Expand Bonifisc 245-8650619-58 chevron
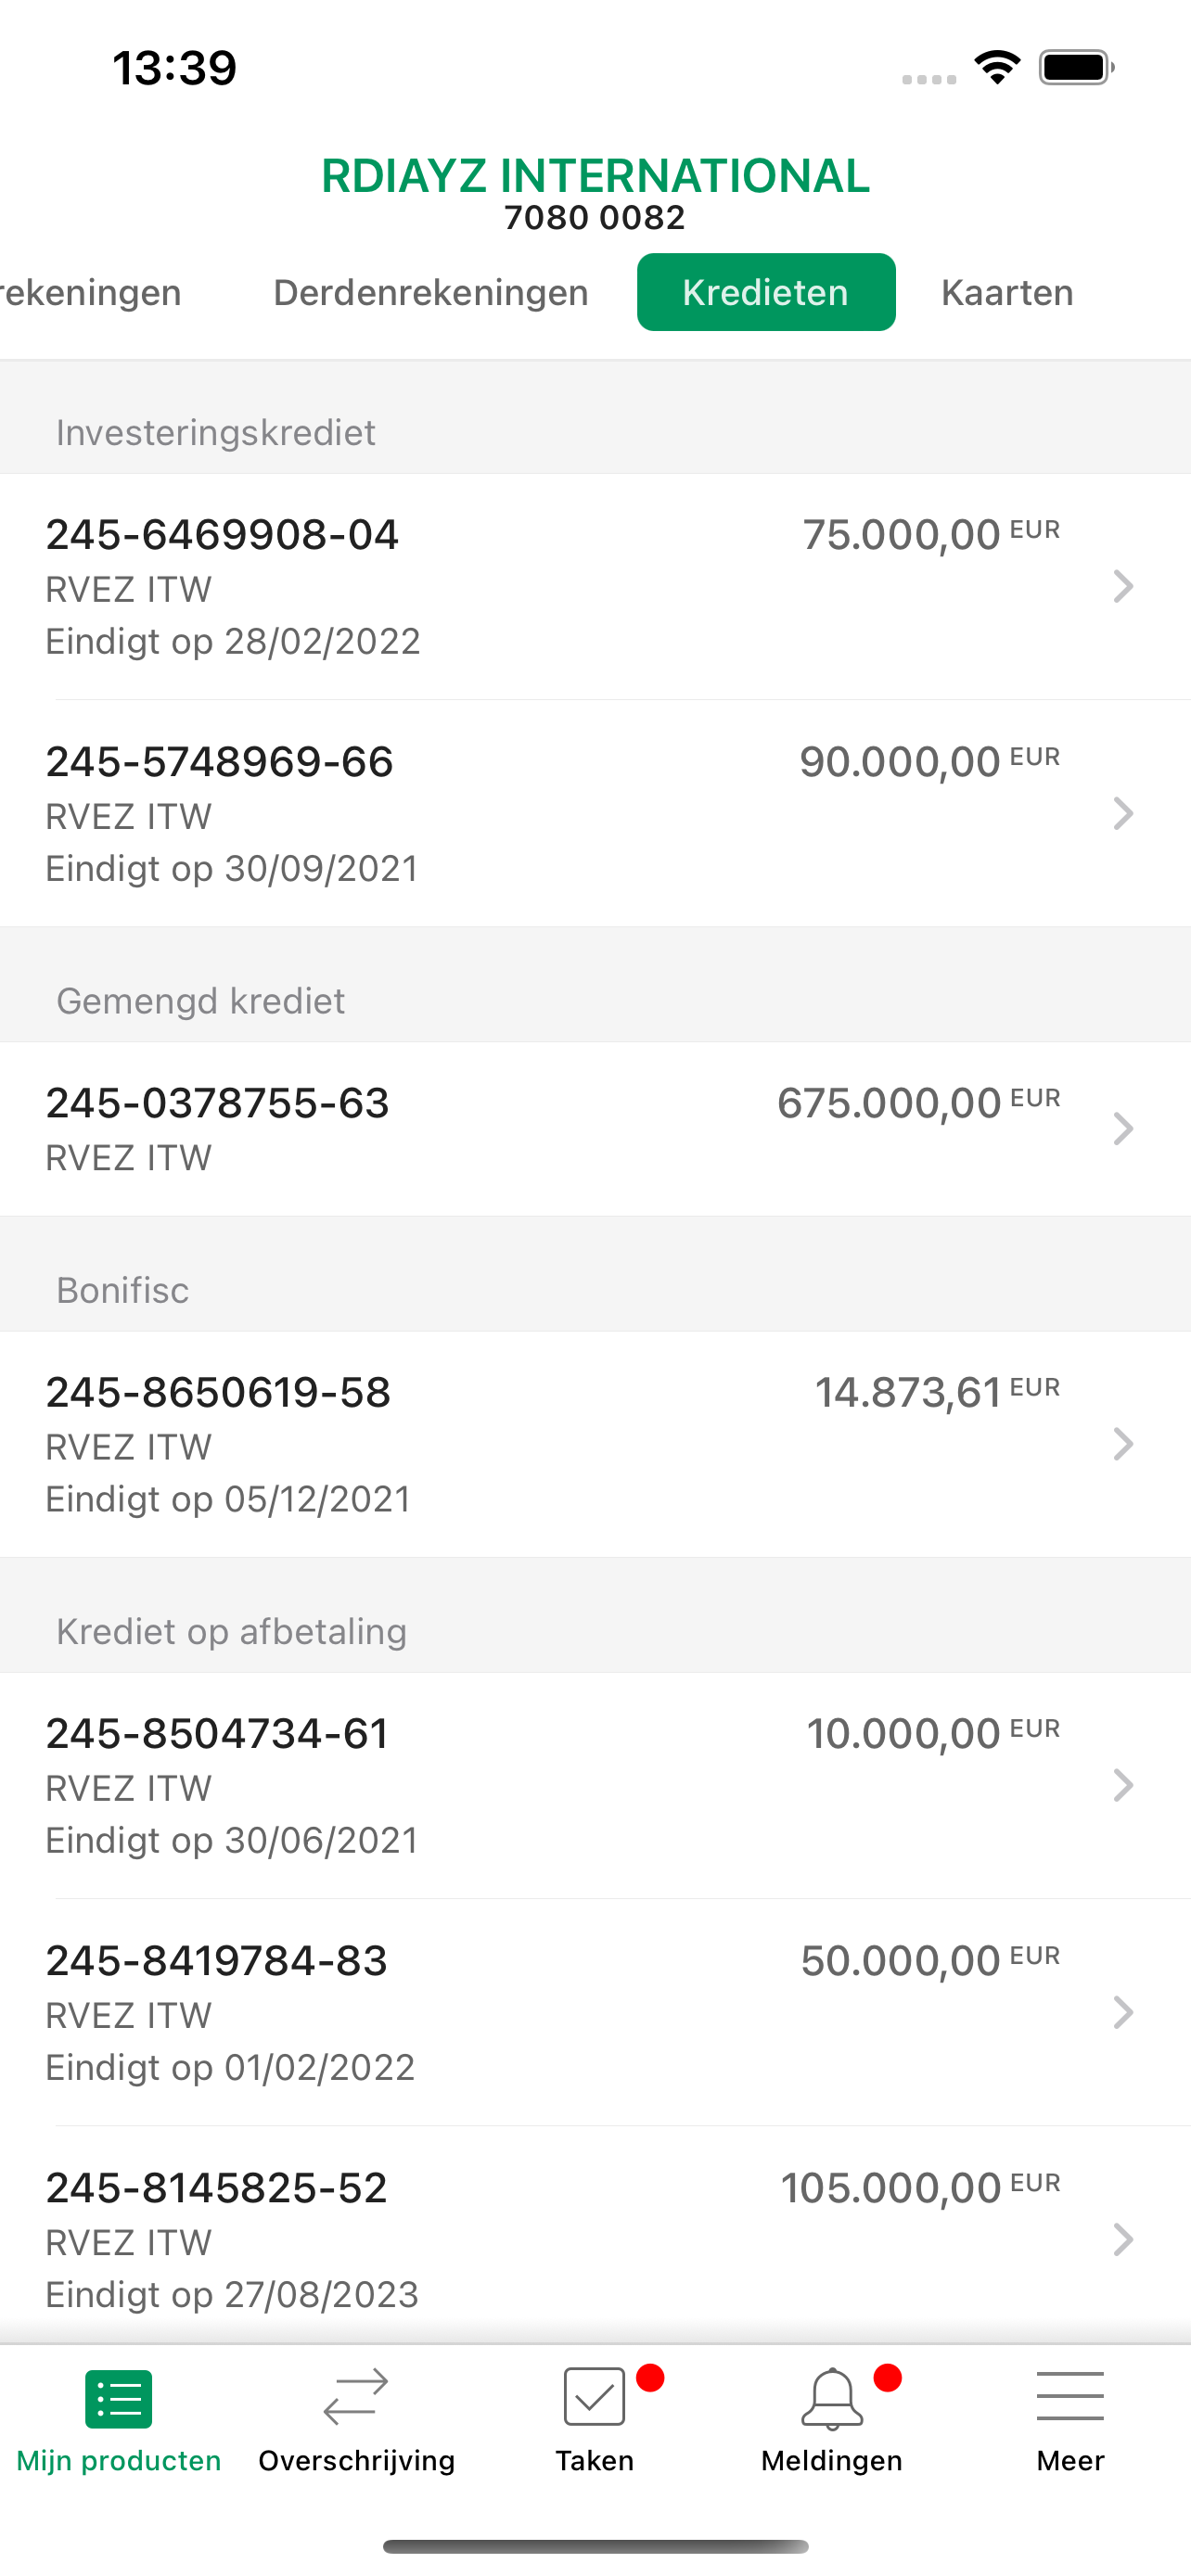The image size is (1191, 2576). click(1123, 1444)
